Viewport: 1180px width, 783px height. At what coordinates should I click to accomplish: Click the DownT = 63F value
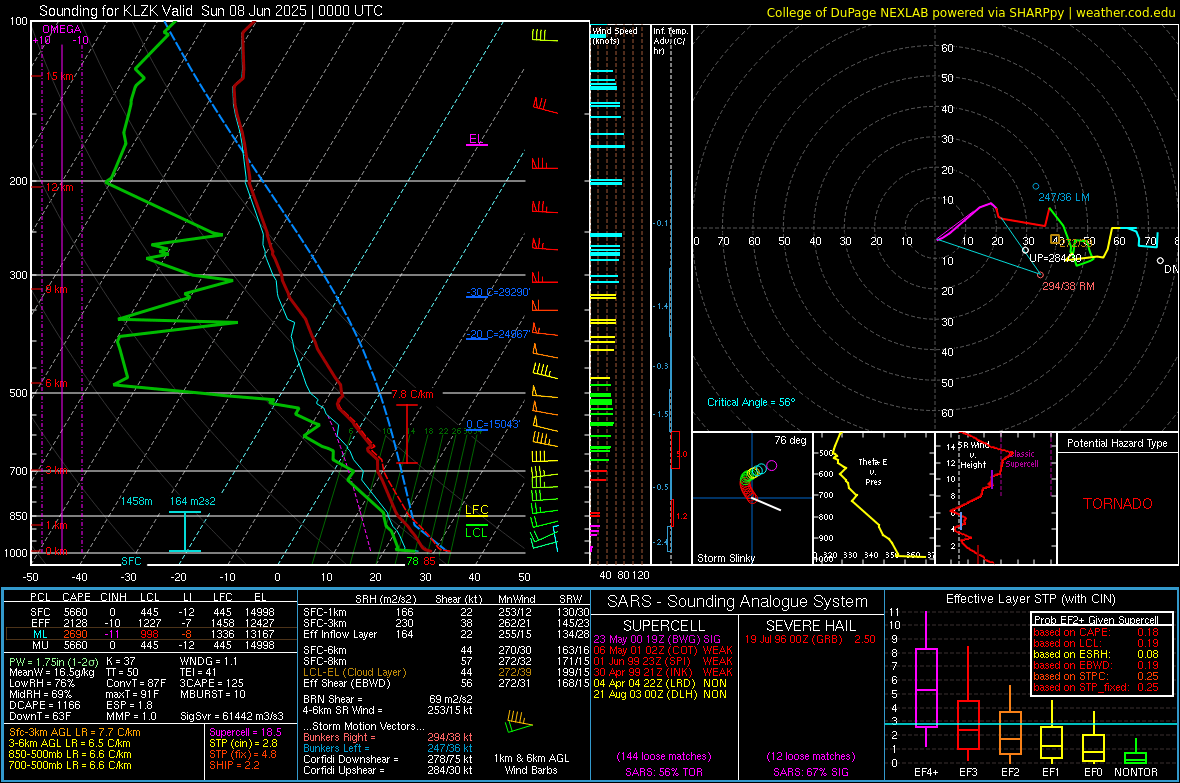(40, 717)
